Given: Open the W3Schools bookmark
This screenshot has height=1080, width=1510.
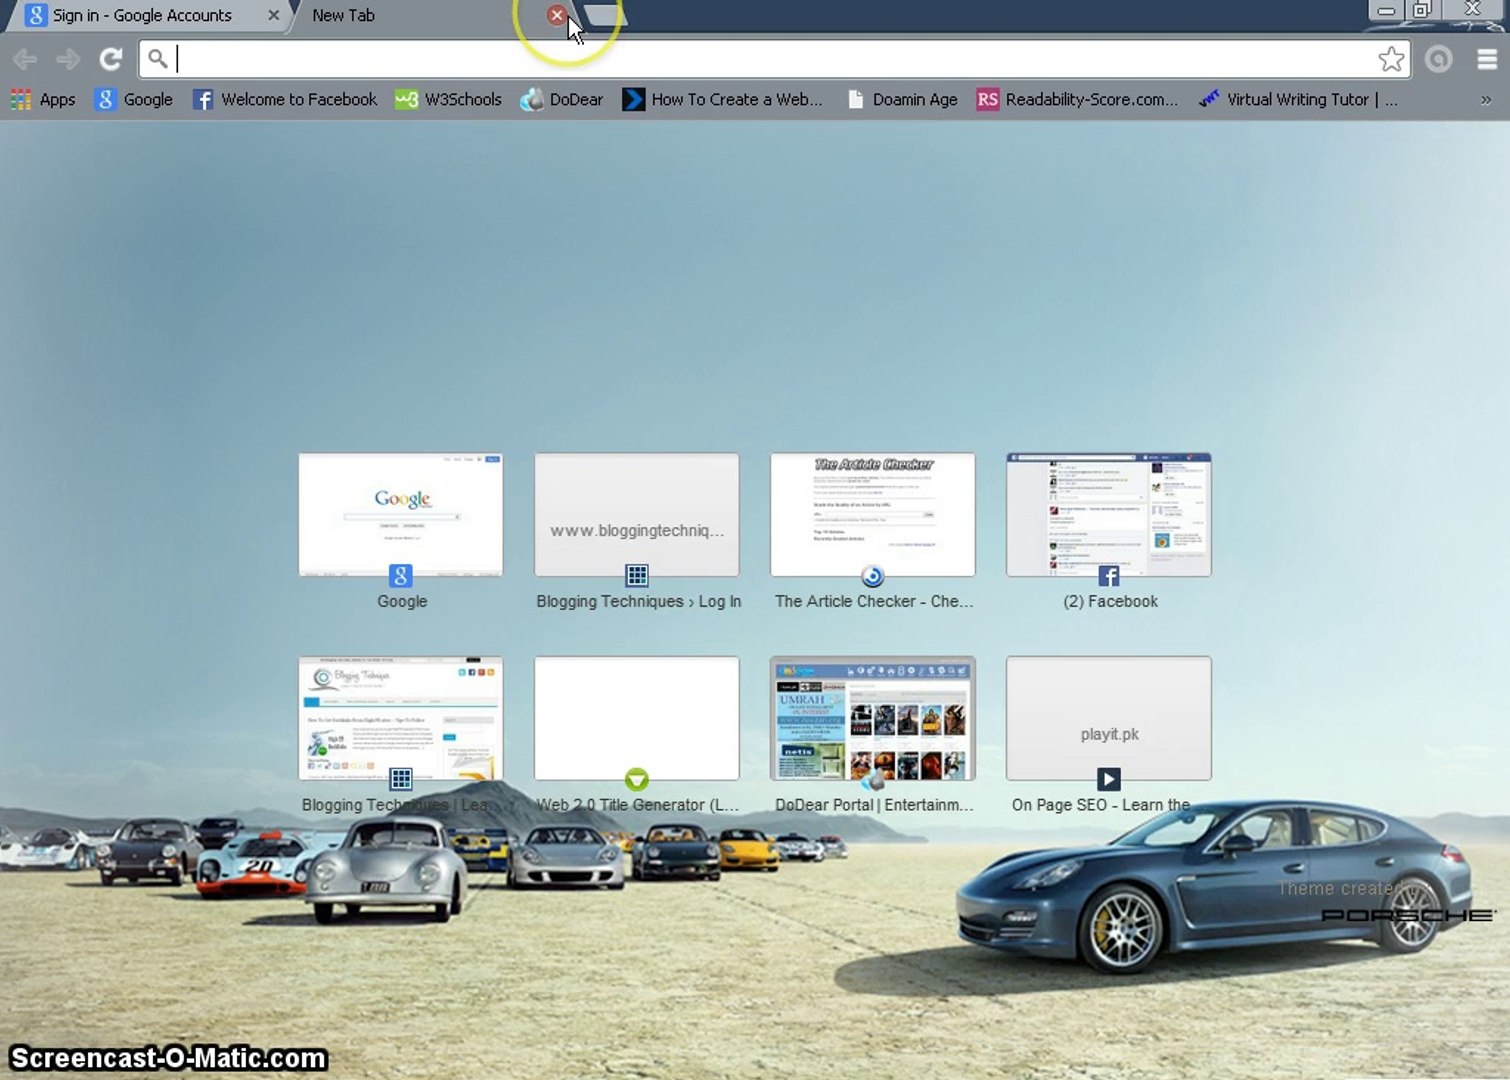Looking at the screenshot, I should [x=448, y=100].
